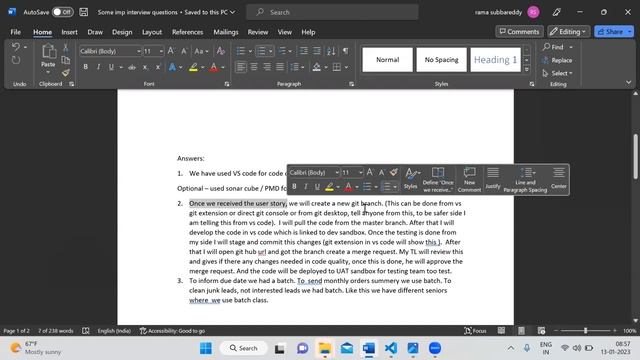Switch to the References tab

click(187, 32)
